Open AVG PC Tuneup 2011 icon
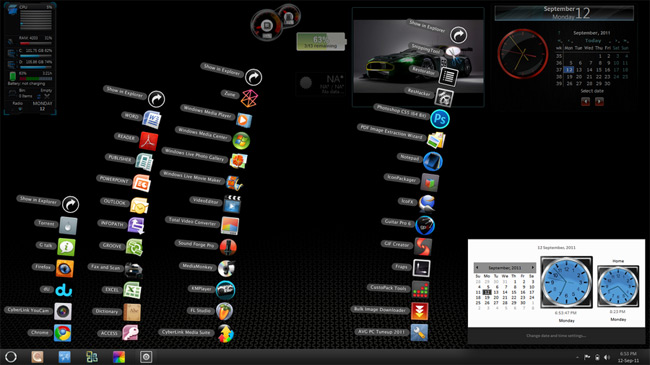The height and width of the screenshot is (365, 650). tap(419, 333)
